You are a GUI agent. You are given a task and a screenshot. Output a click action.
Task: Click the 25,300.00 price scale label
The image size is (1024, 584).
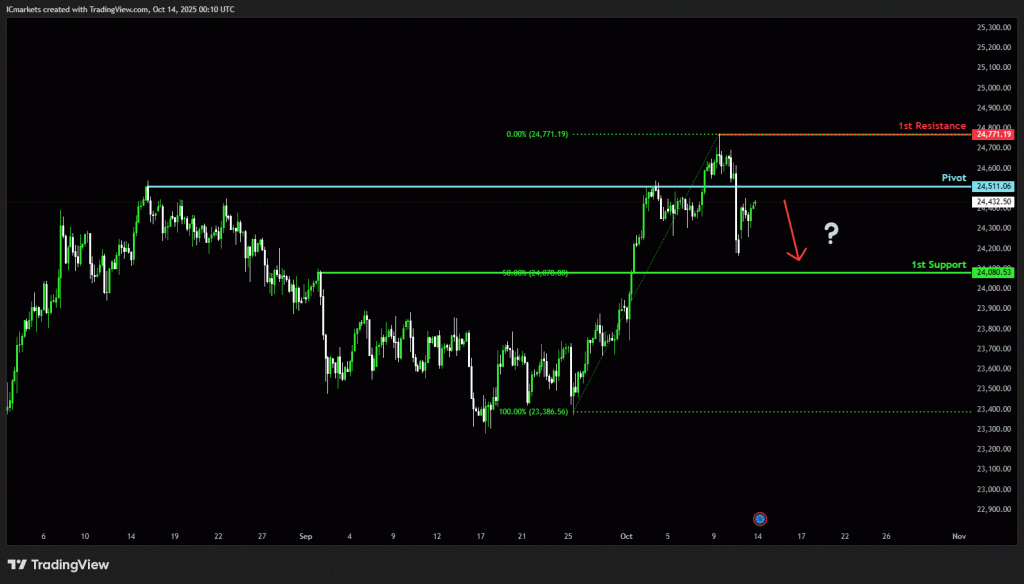pyautogui.click(x=994, y=27)
